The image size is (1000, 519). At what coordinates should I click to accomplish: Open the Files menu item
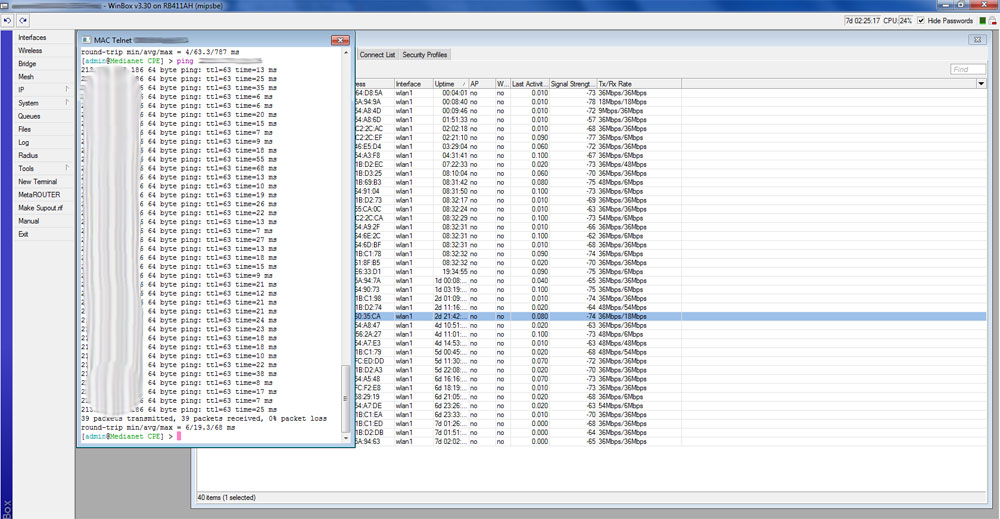(24, 129)
